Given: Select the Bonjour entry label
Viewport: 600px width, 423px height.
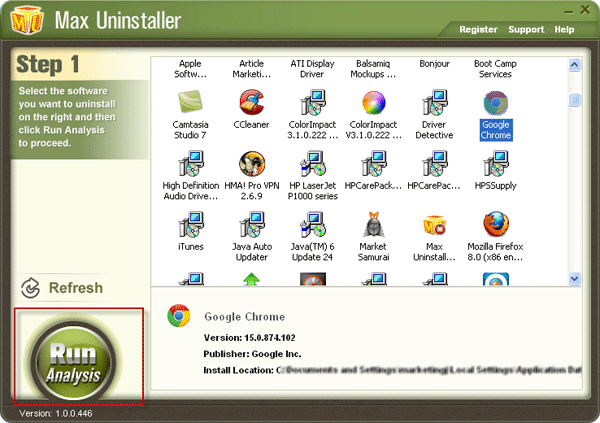Looking at the screenshot, I should [x=434, y=64].
